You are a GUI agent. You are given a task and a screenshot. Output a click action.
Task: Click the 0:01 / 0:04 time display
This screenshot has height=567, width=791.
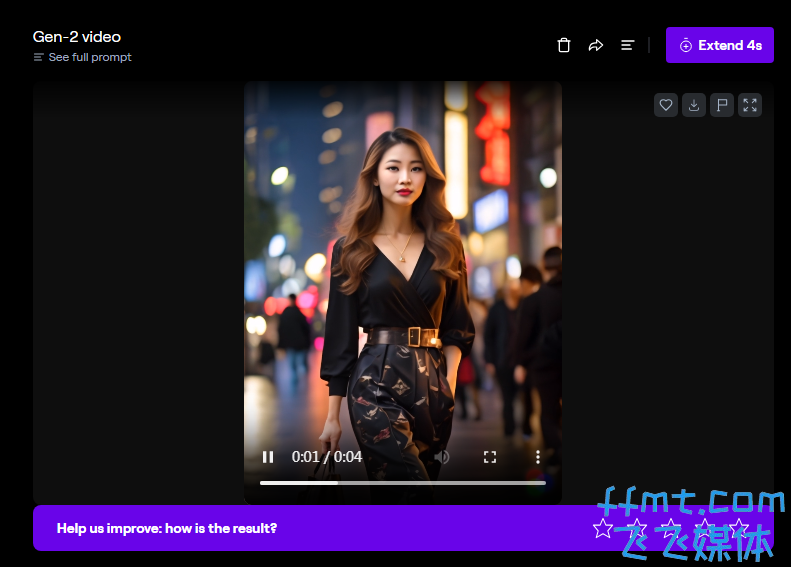(326, 457)
